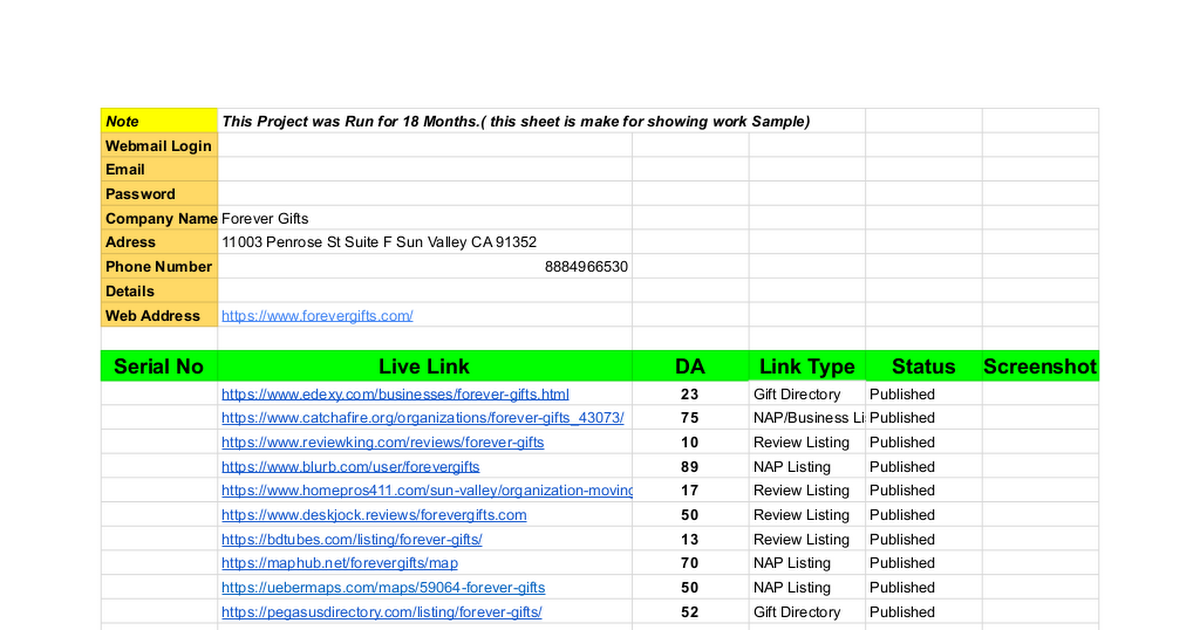Select DA value 10 for reviewking row

pyautogui.click(x=690, y=442)
